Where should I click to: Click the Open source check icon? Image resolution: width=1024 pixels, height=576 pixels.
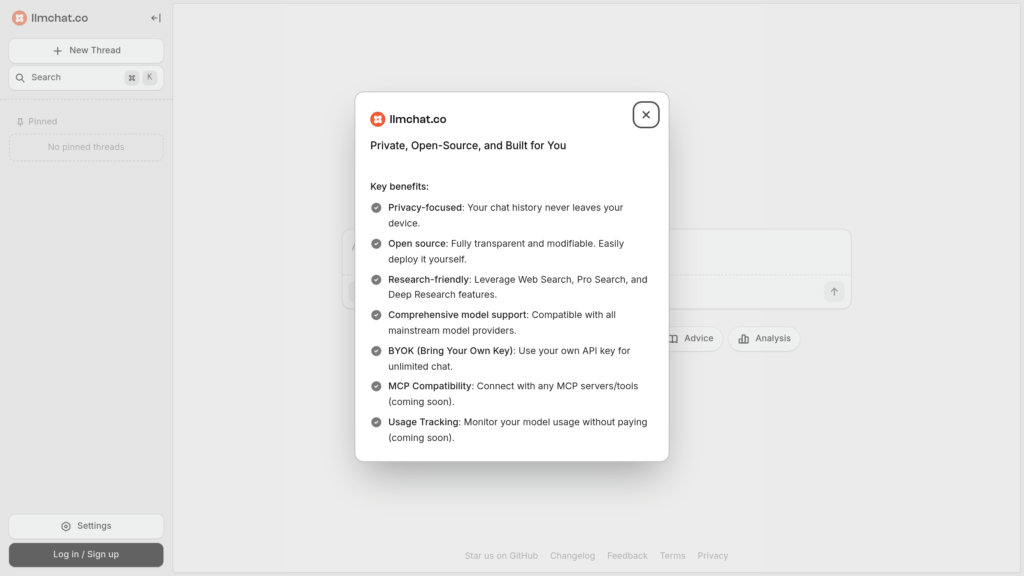[x=376, y=244]
